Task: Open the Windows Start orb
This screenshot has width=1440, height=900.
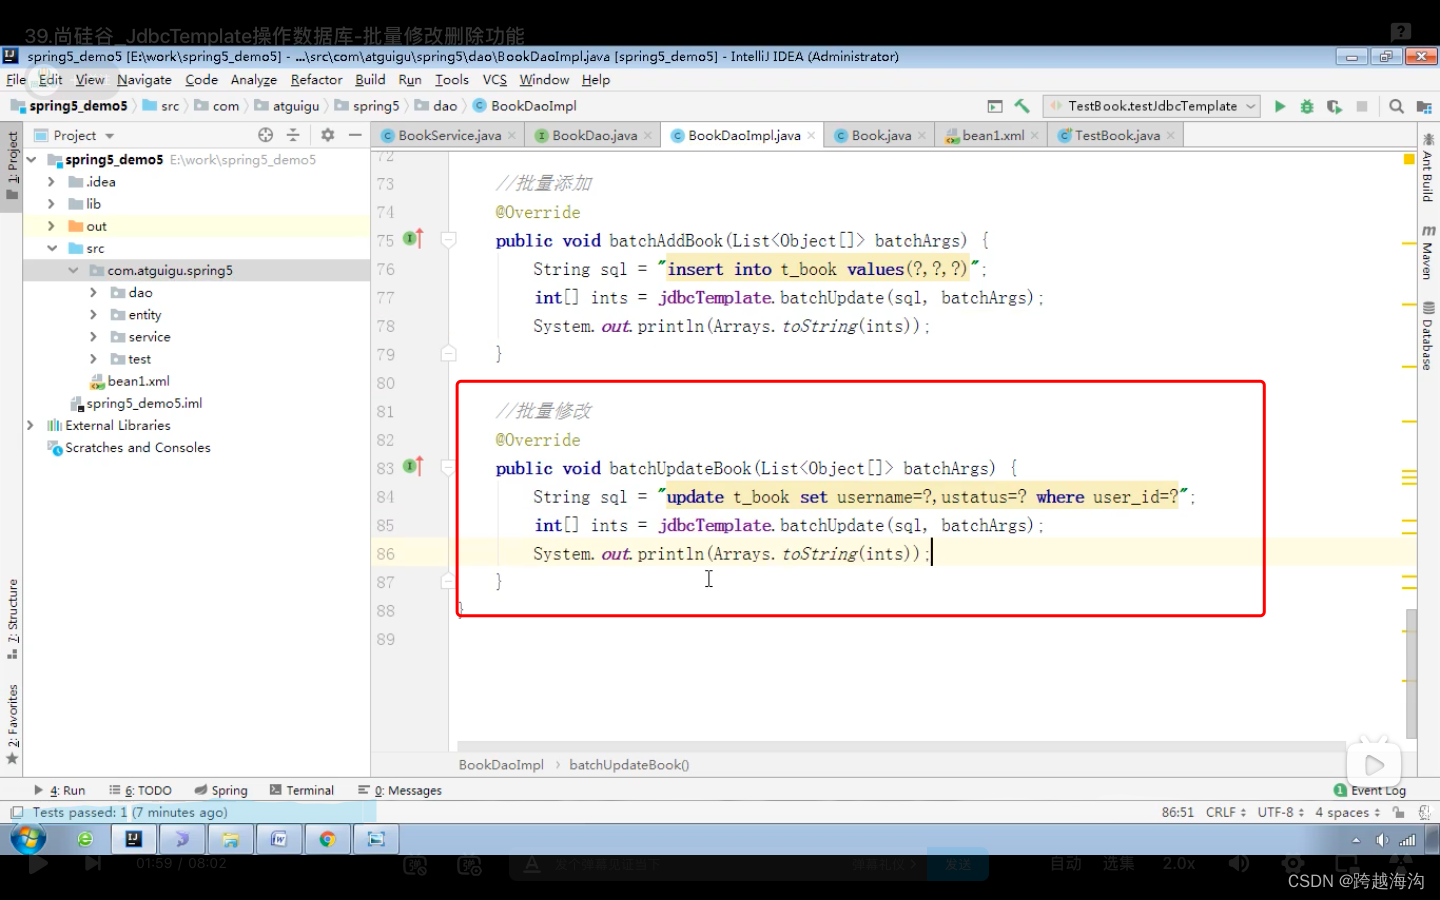Action: point(28,838)
